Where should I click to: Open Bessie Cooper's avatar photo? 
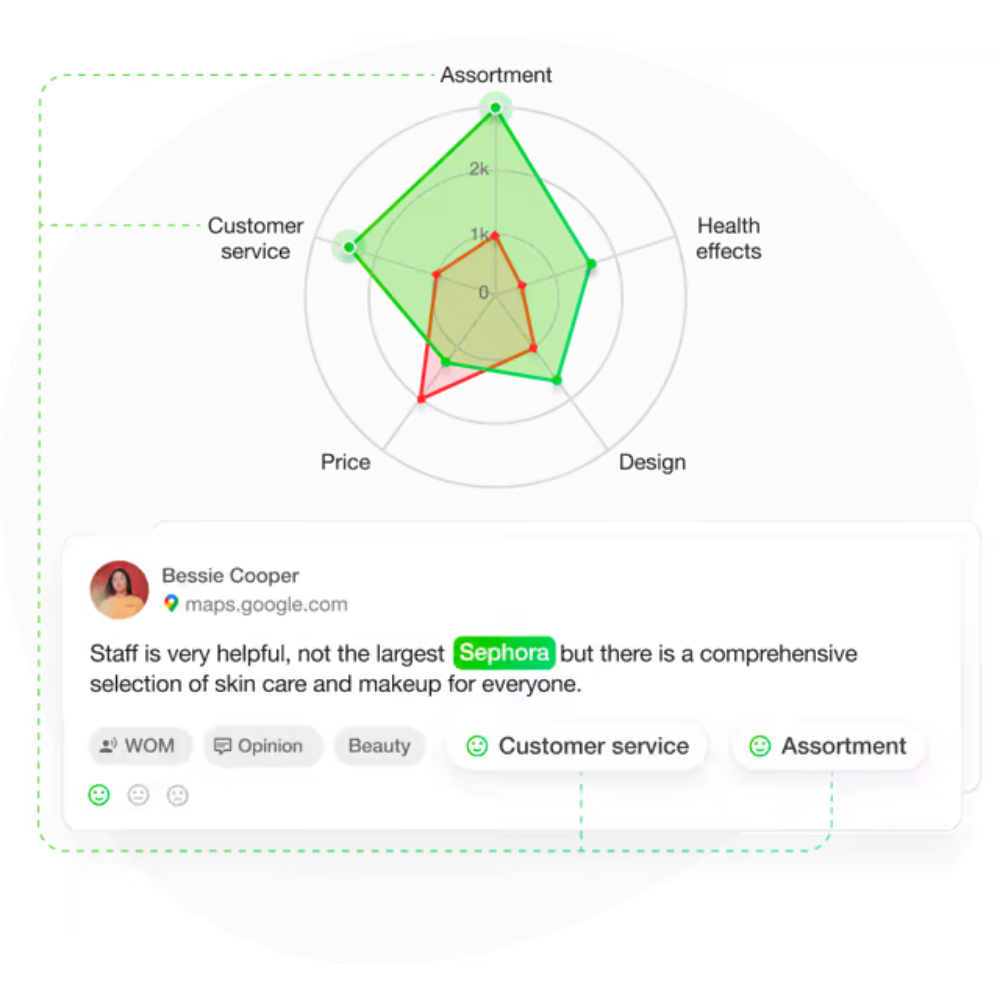click(119, 589)
